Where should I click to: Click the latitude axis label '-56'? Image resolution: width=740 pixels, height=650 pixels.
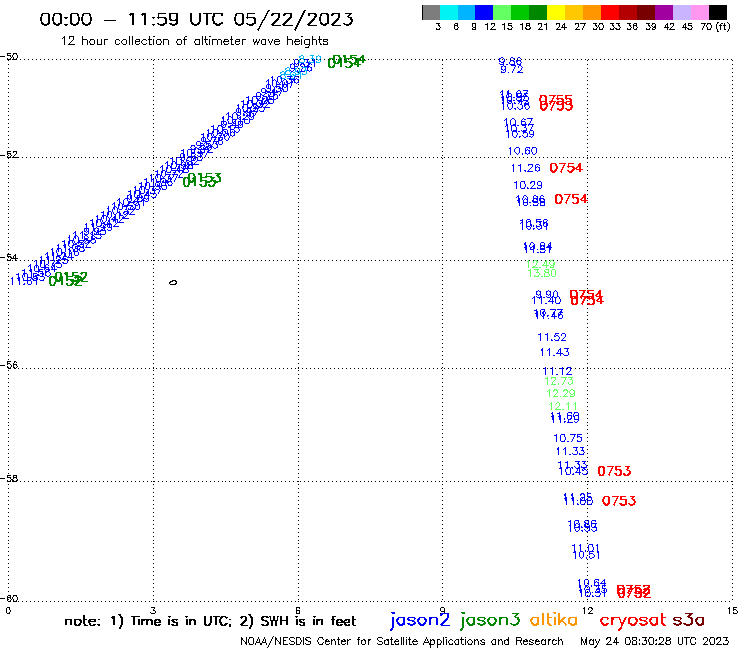pos(10,365)
